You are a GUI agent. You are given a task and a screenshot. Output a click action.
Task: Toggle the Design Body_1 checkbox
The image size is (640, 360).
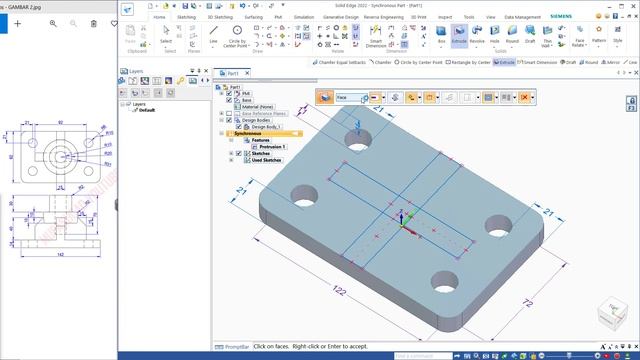(x=239, y=127)
